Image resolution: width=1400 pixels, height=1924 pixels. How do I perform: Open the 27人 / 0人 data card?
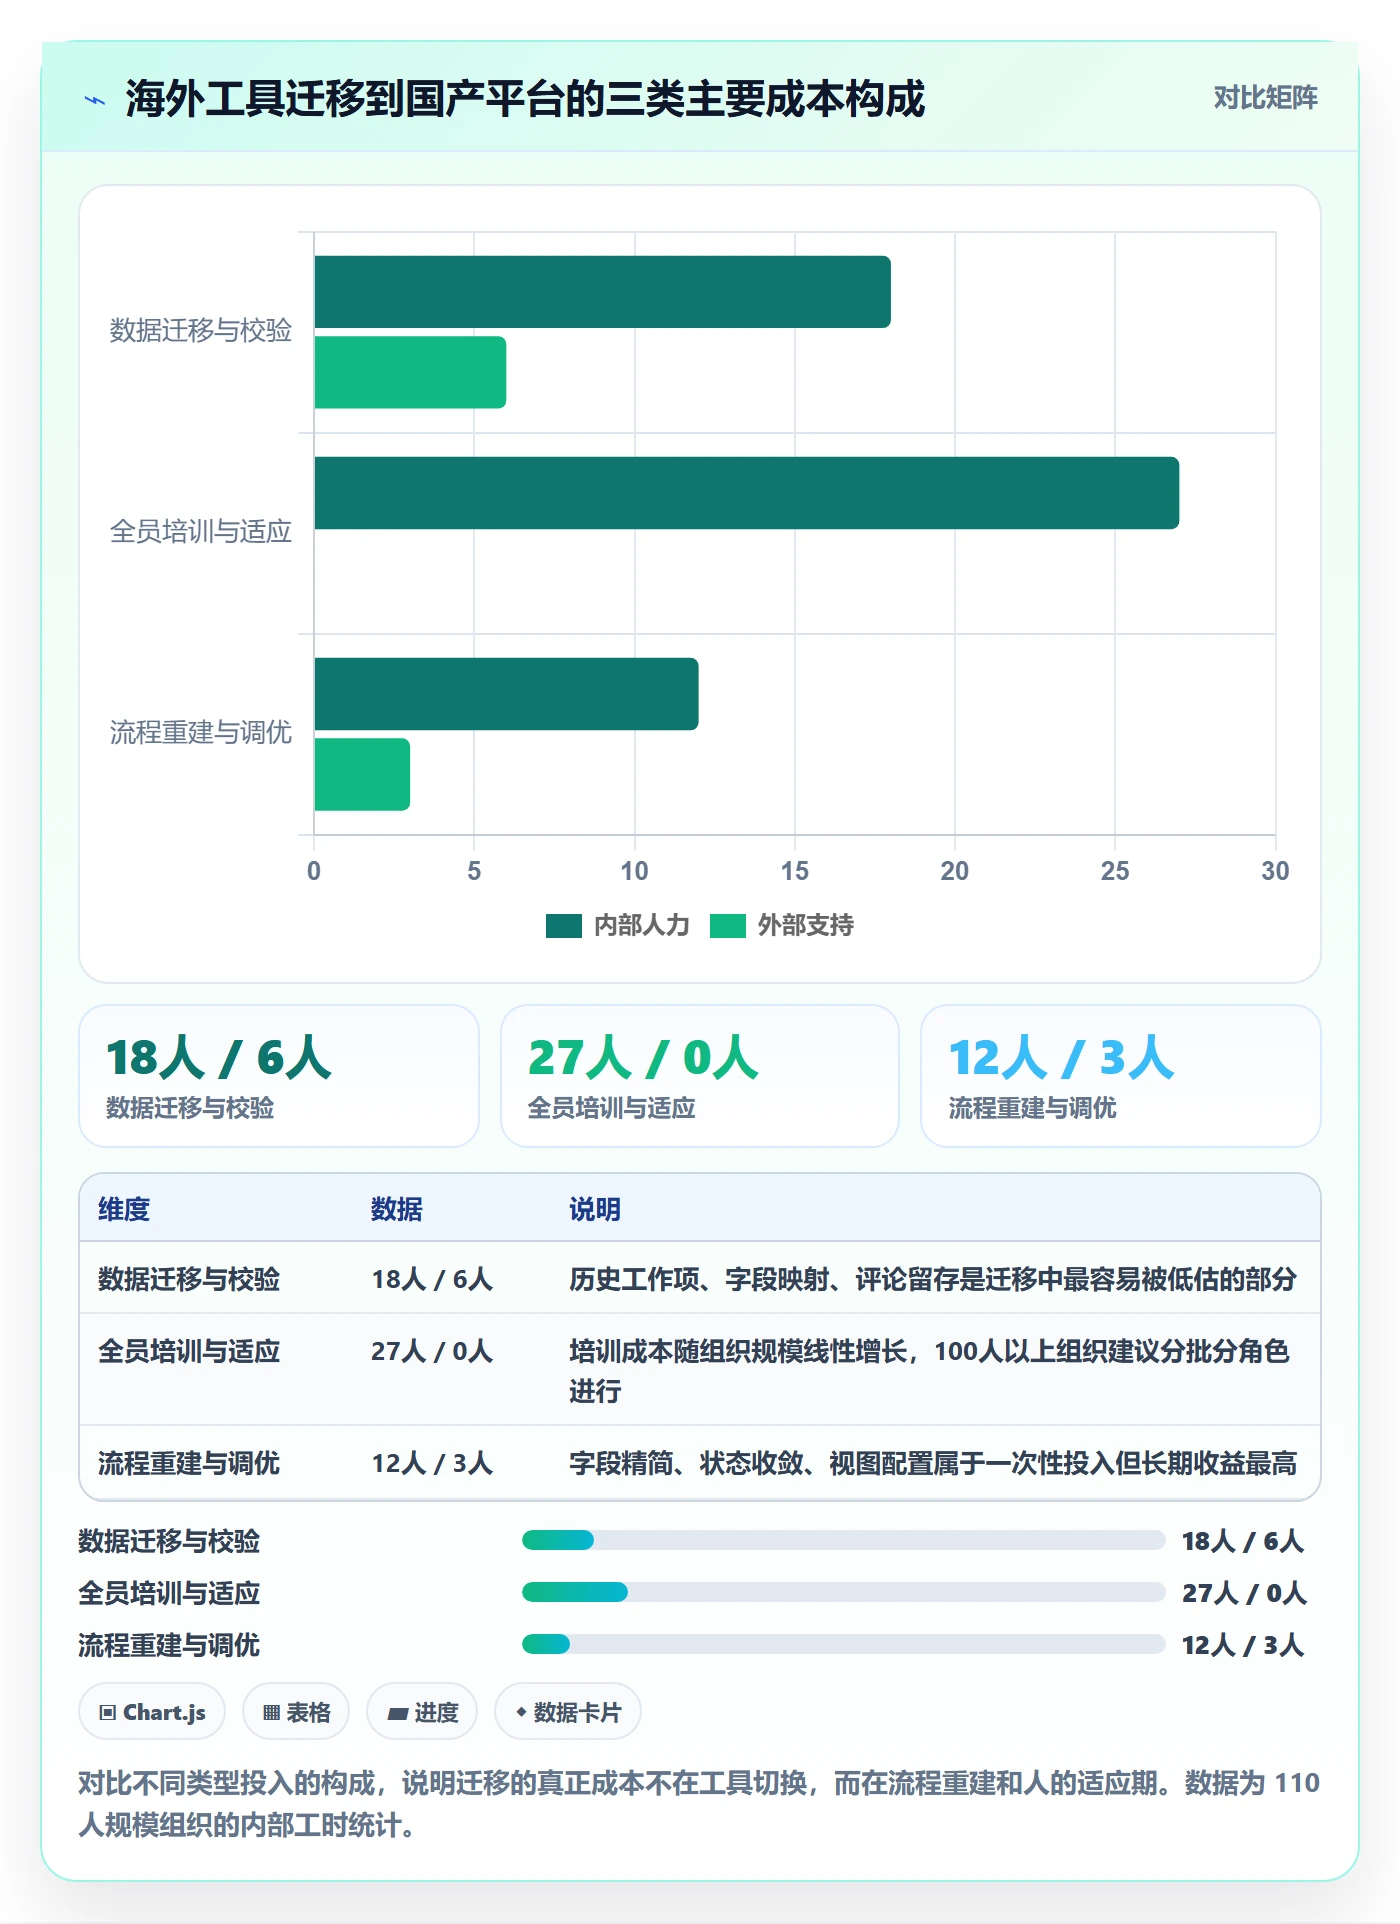tap(700, 1076)
